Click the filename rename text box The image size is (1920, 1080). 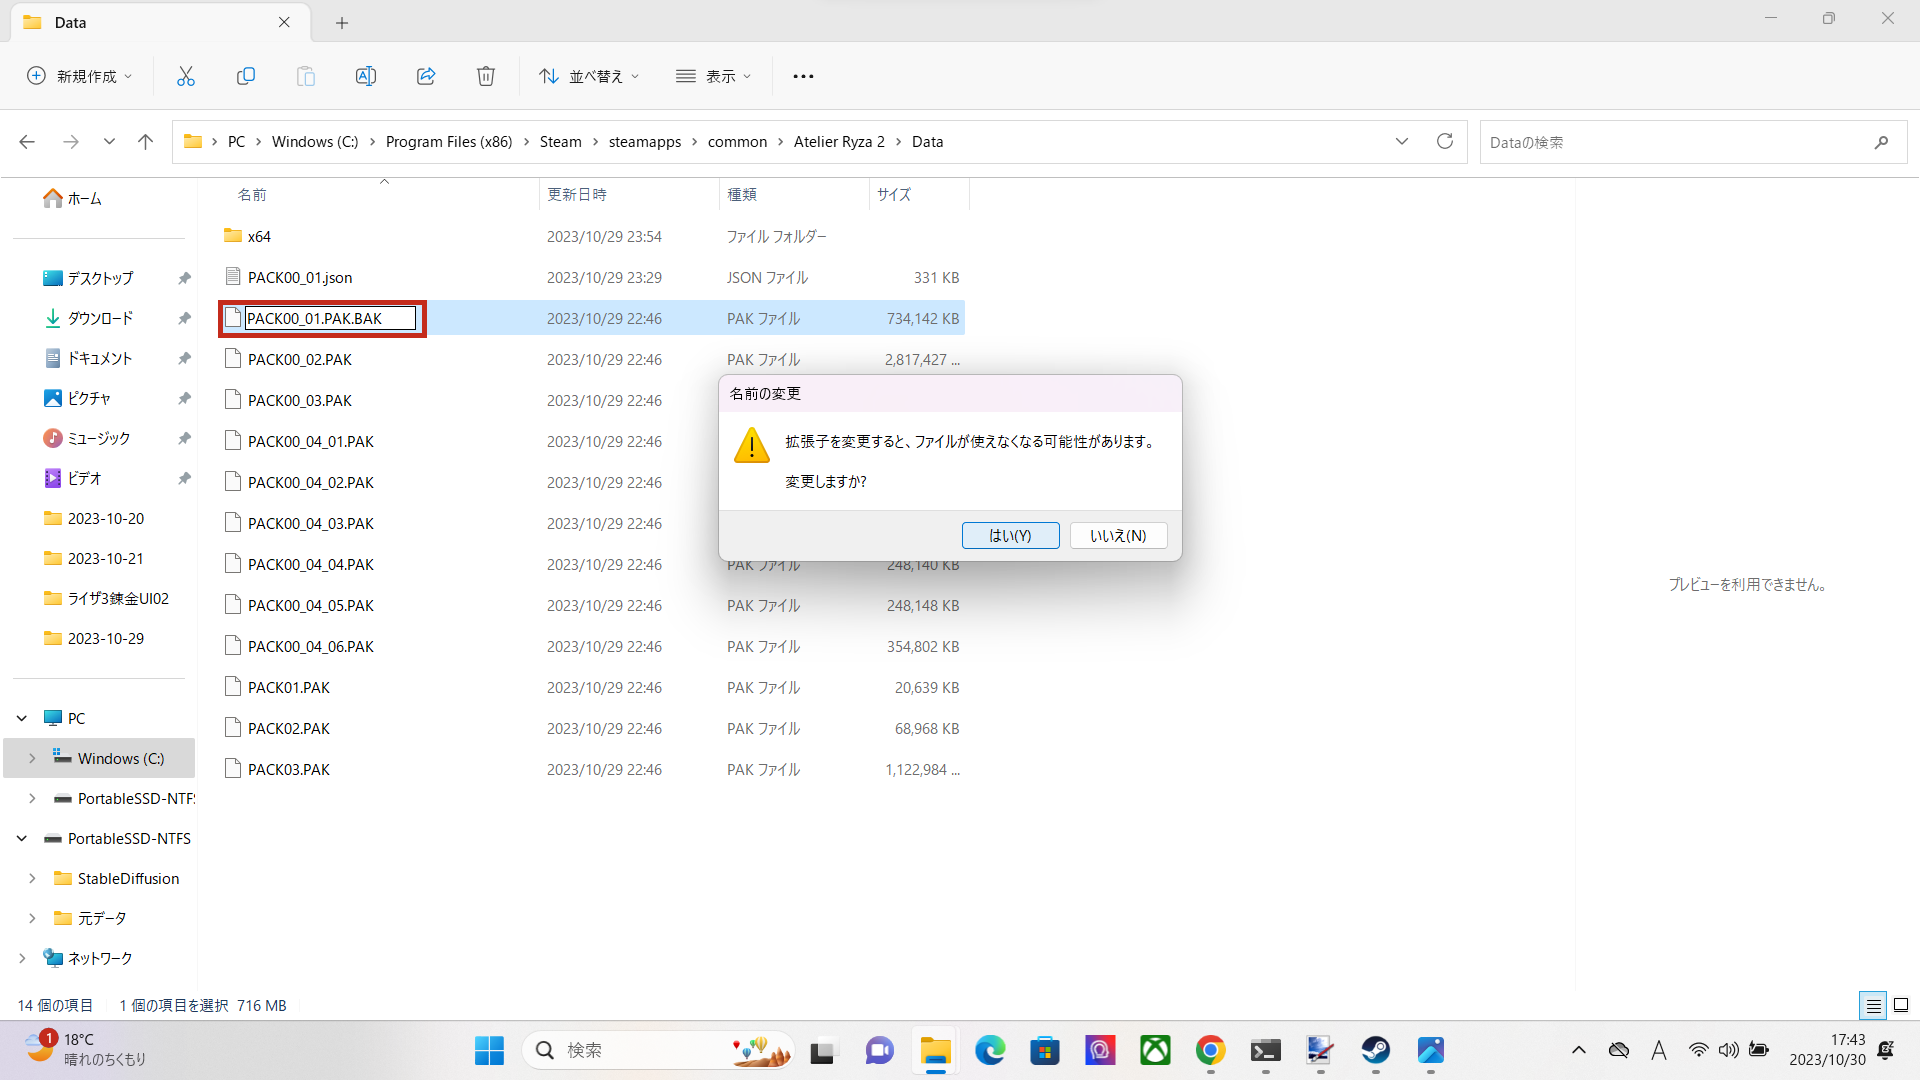pyautogui.click(x=330, y=318)
